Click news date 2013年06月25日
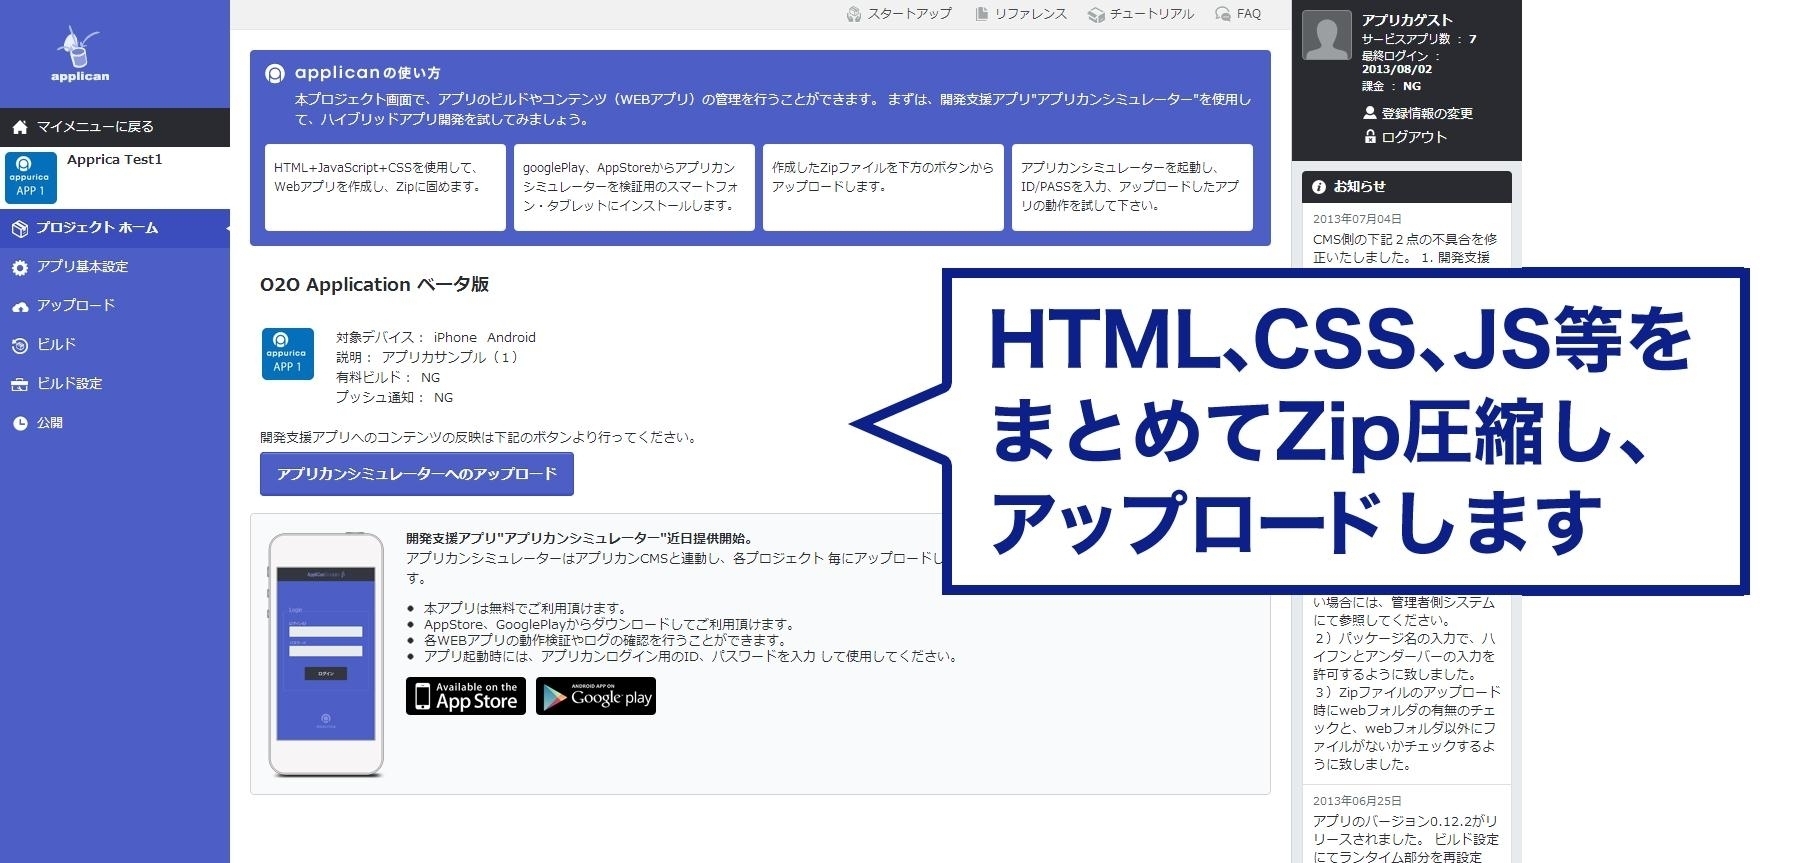This screenshot has width=1800, height=863. (1357, 801)
